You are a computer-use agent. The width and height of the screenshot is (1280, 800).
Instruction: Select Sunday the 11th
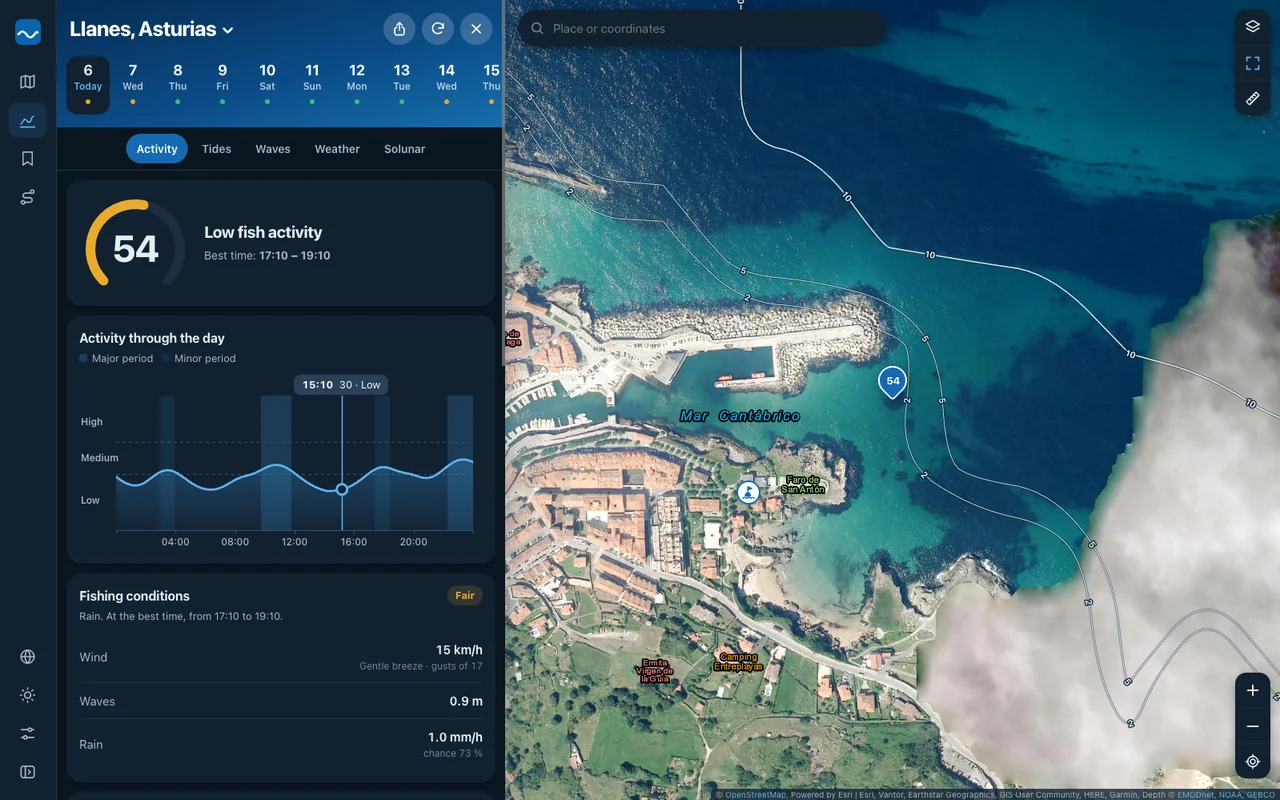pyautogui.click(x=312, y=85)
